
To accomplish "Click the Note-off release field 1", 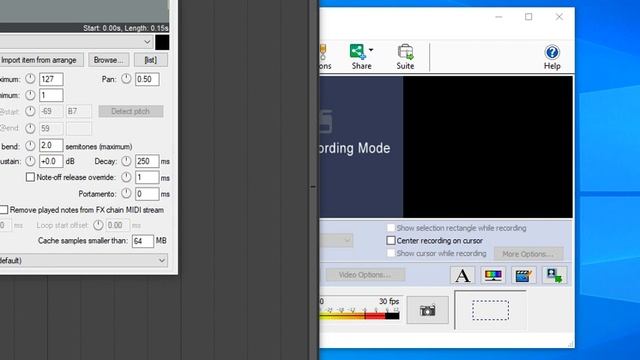I will click(147, 178).
